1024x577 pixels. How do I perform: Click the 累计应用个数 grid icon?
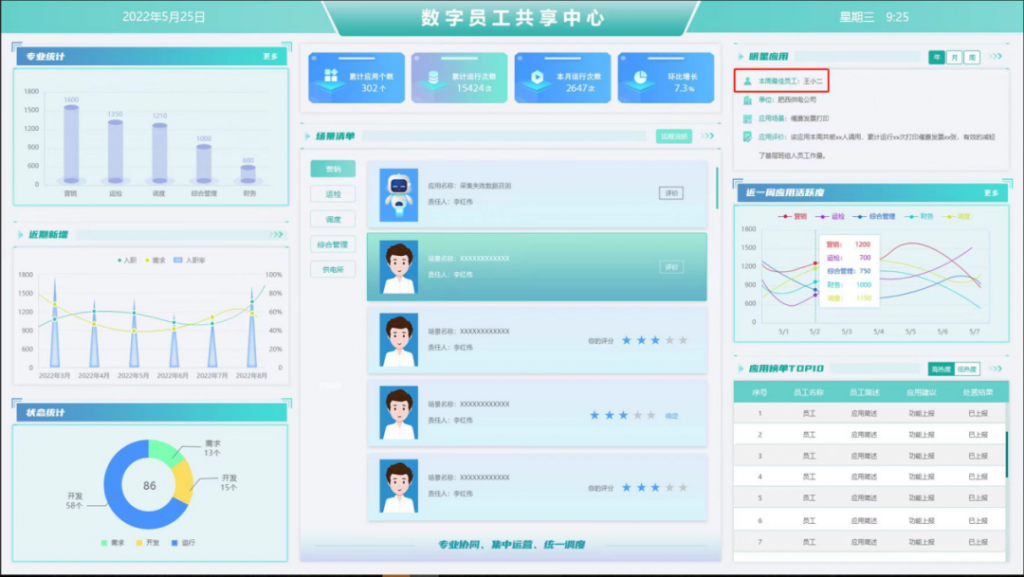pos(329,78)
